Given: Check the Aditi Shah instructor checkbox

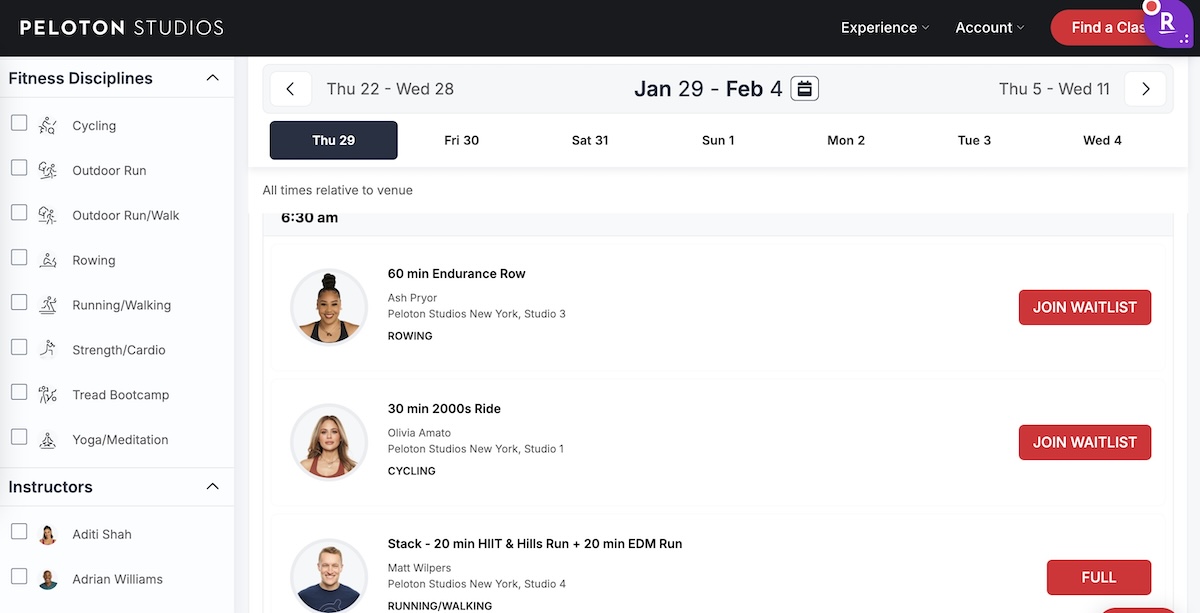Looking at the screenshot, I should pos(19,532).
